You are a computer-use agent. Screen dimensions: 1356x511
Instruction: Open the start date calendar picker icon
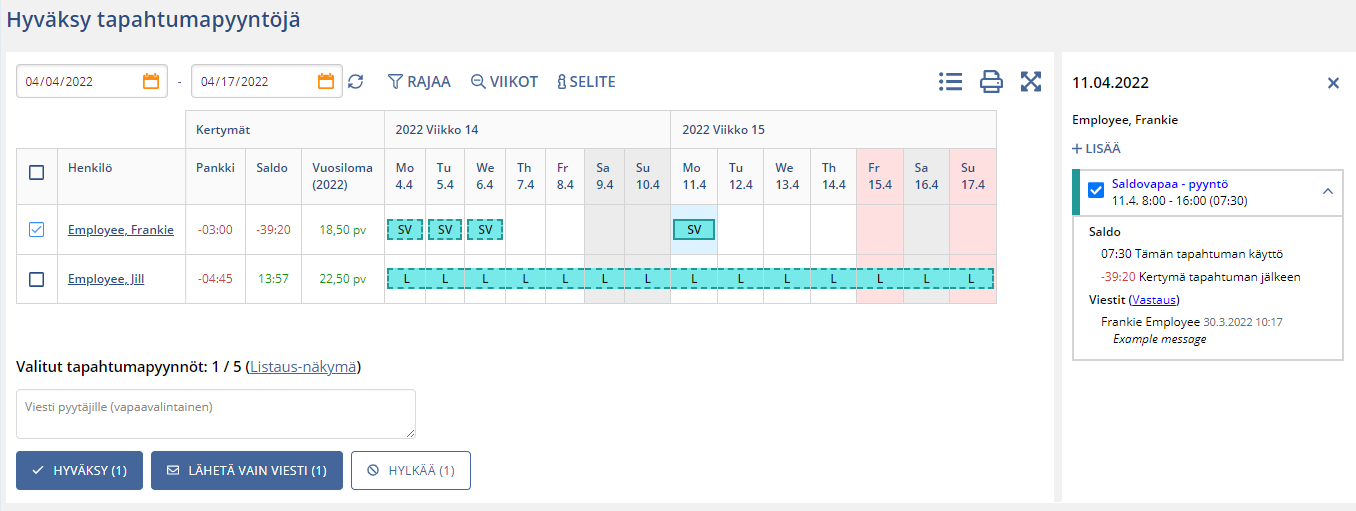coord(151,82)
